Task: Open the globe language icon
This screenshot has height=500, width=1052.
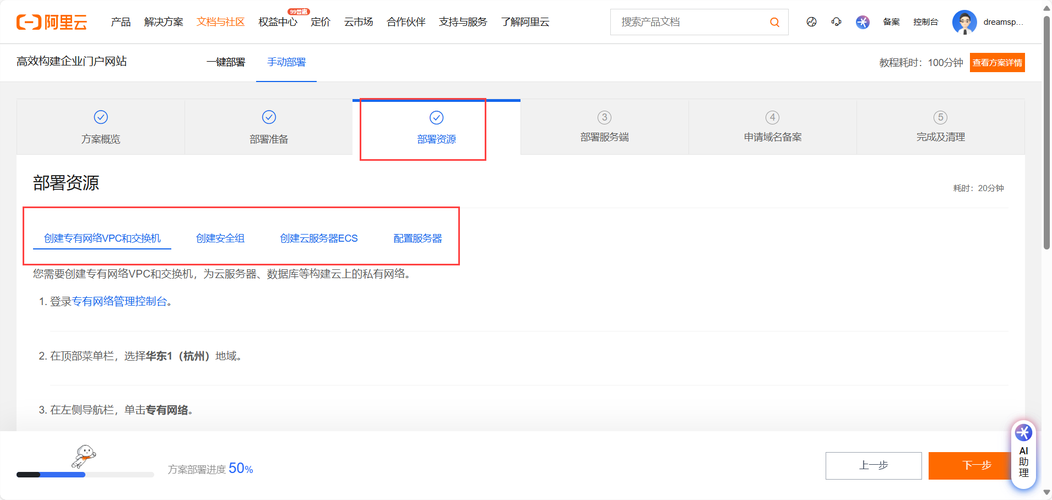Action: 811,22
